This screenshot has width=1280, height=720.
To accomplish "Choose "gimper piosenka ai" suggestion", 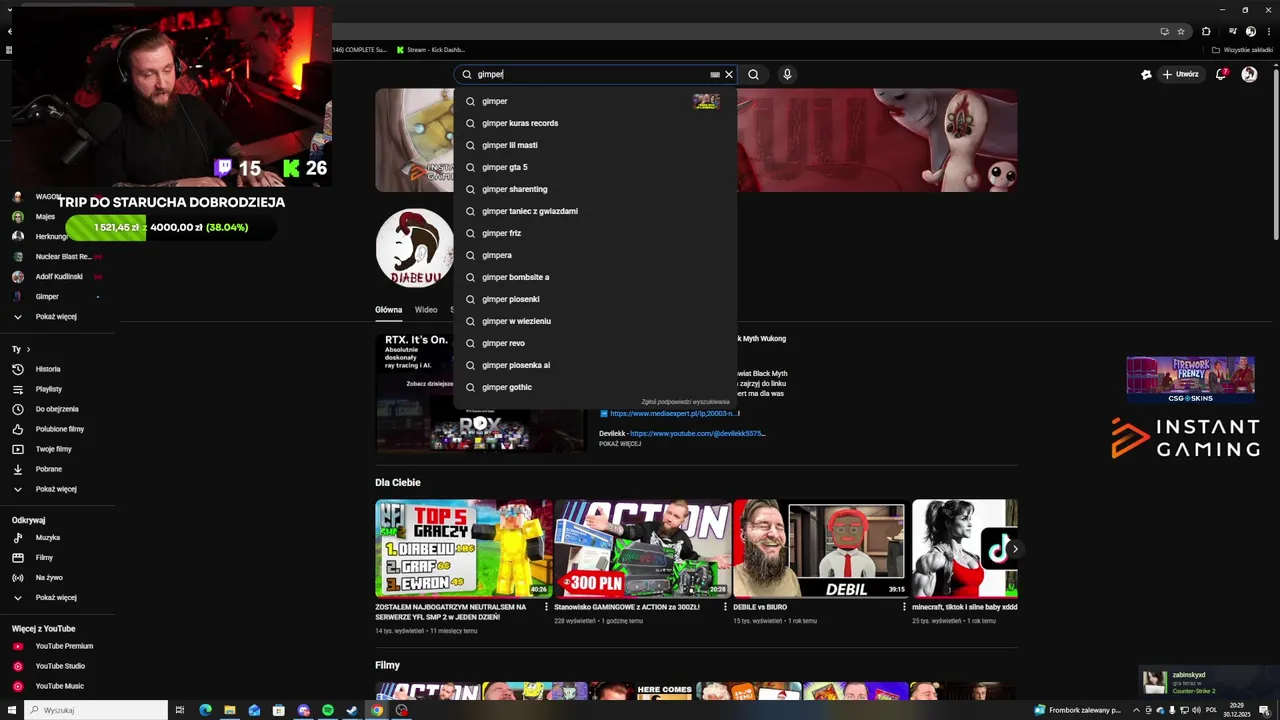I will (x=595, y=365).
